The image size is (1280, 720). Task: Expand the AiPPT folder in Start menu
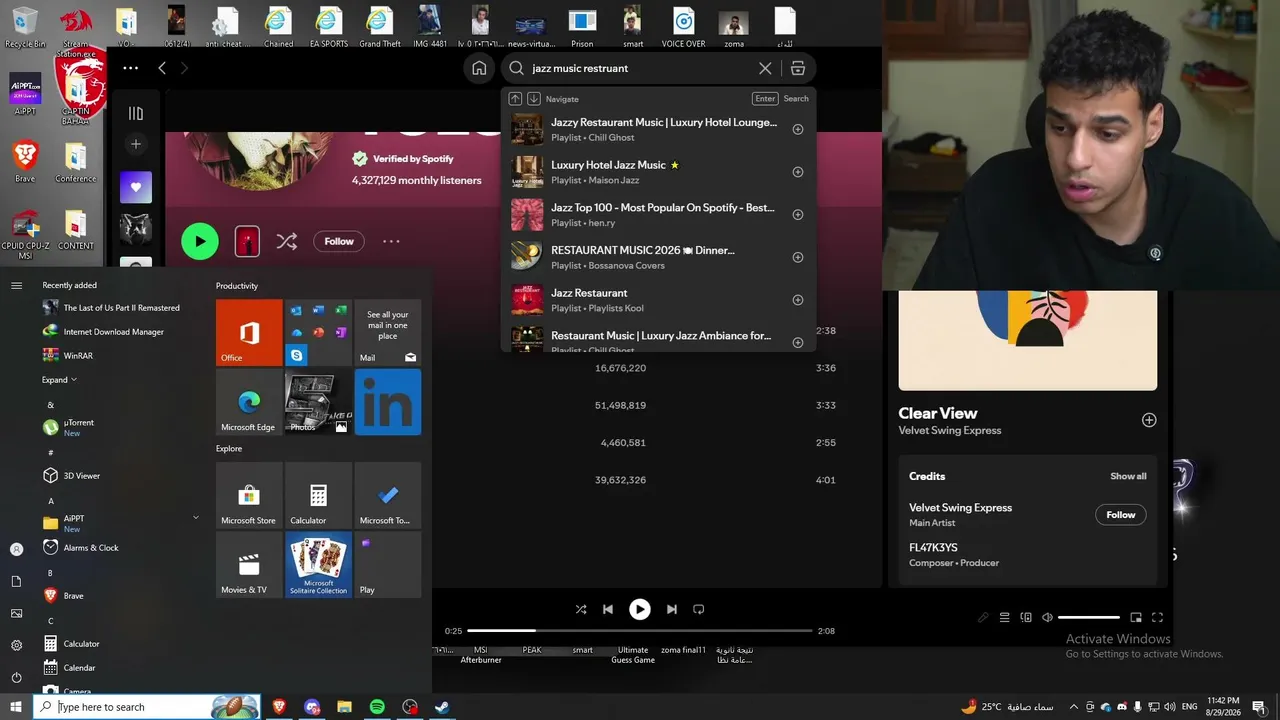(120, 523)
